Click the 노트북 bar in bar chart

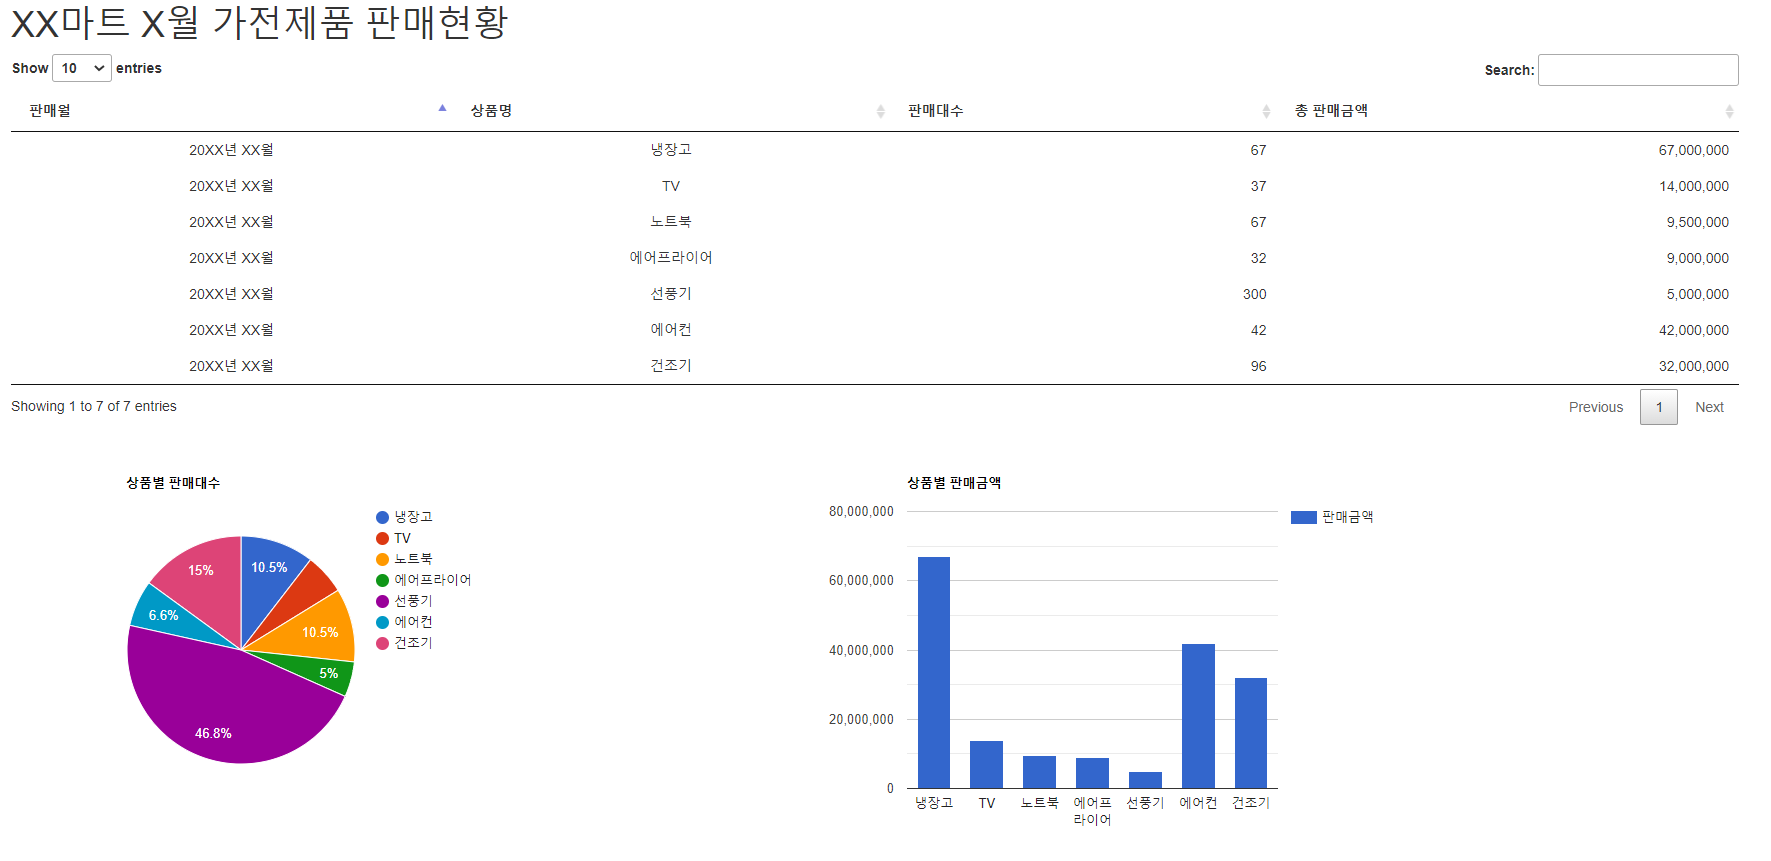(1040, 772)
